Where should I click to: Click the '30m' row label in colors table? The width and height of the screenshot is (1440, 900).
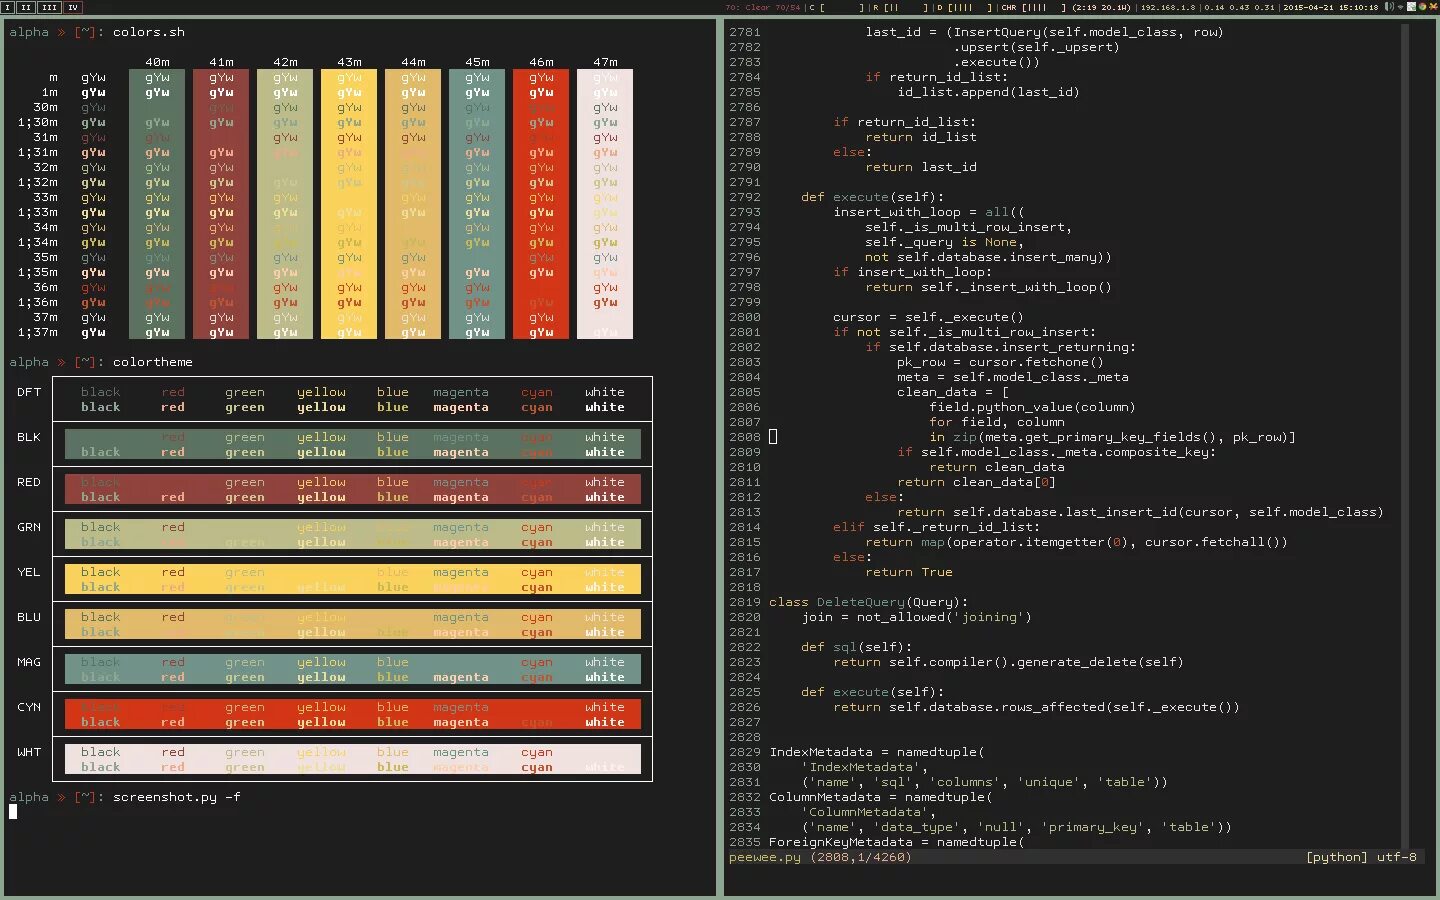[45, 107]
